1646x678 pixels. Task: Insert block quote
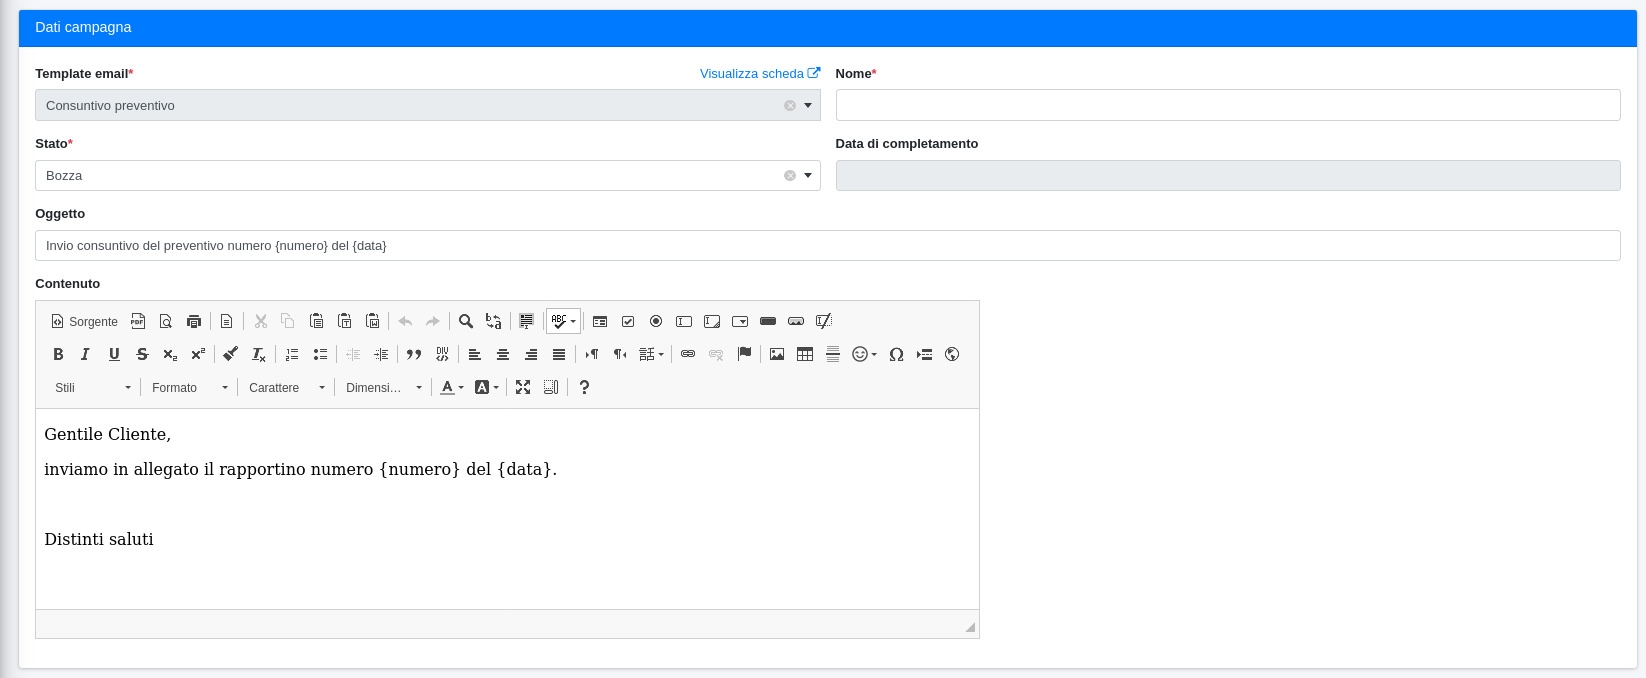click(x=414, y=354)
